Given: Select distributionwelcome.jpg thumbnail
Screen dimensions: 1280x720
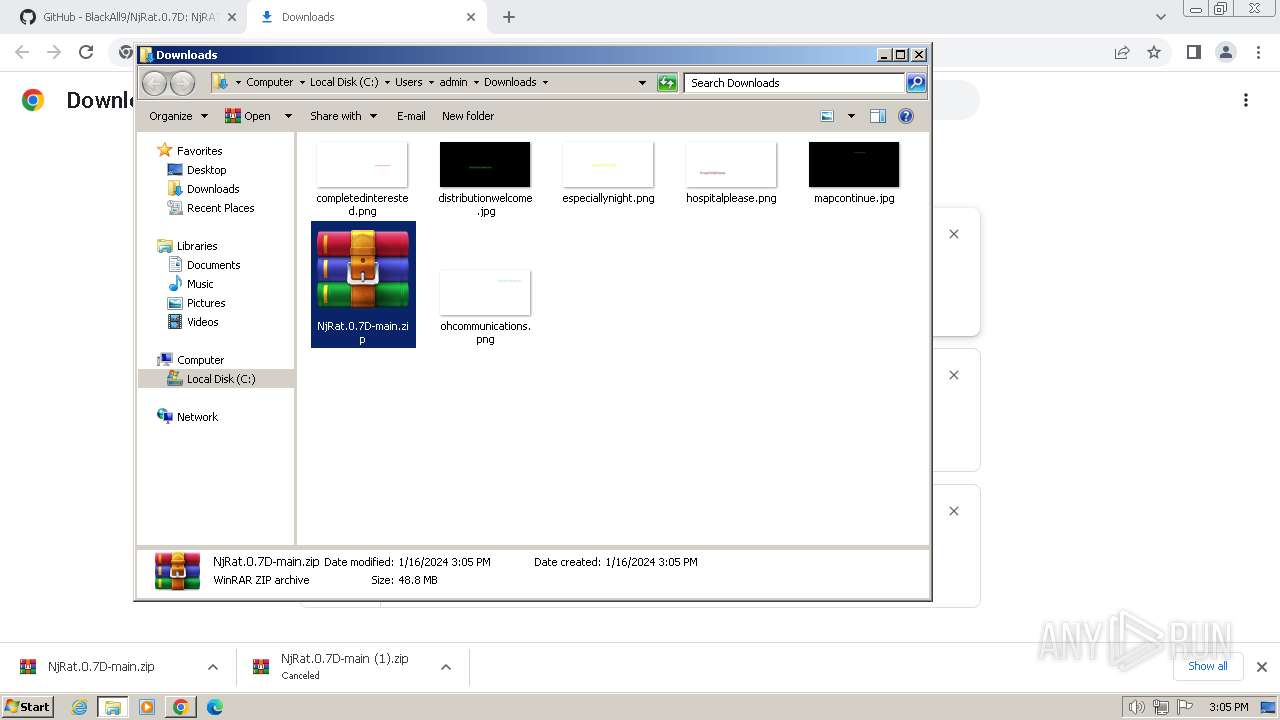Looking at the screenshot, I should tap(485, 179).
